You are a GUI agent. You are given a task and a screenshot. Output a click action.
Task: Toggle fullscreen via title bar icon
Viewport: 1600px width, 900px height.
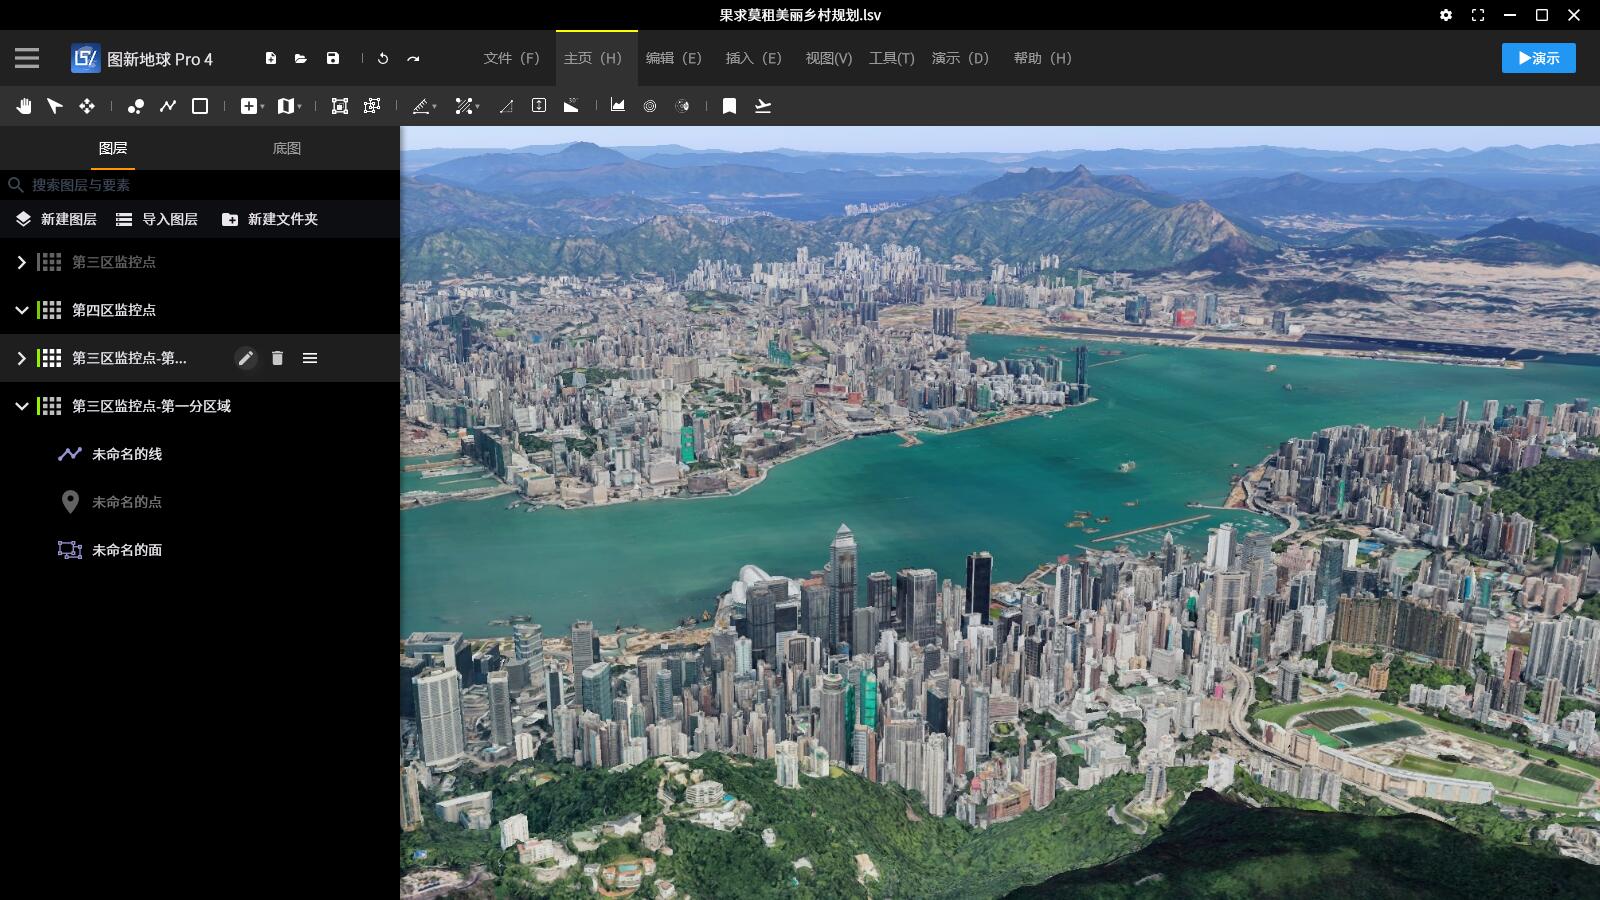(1478, 15)
